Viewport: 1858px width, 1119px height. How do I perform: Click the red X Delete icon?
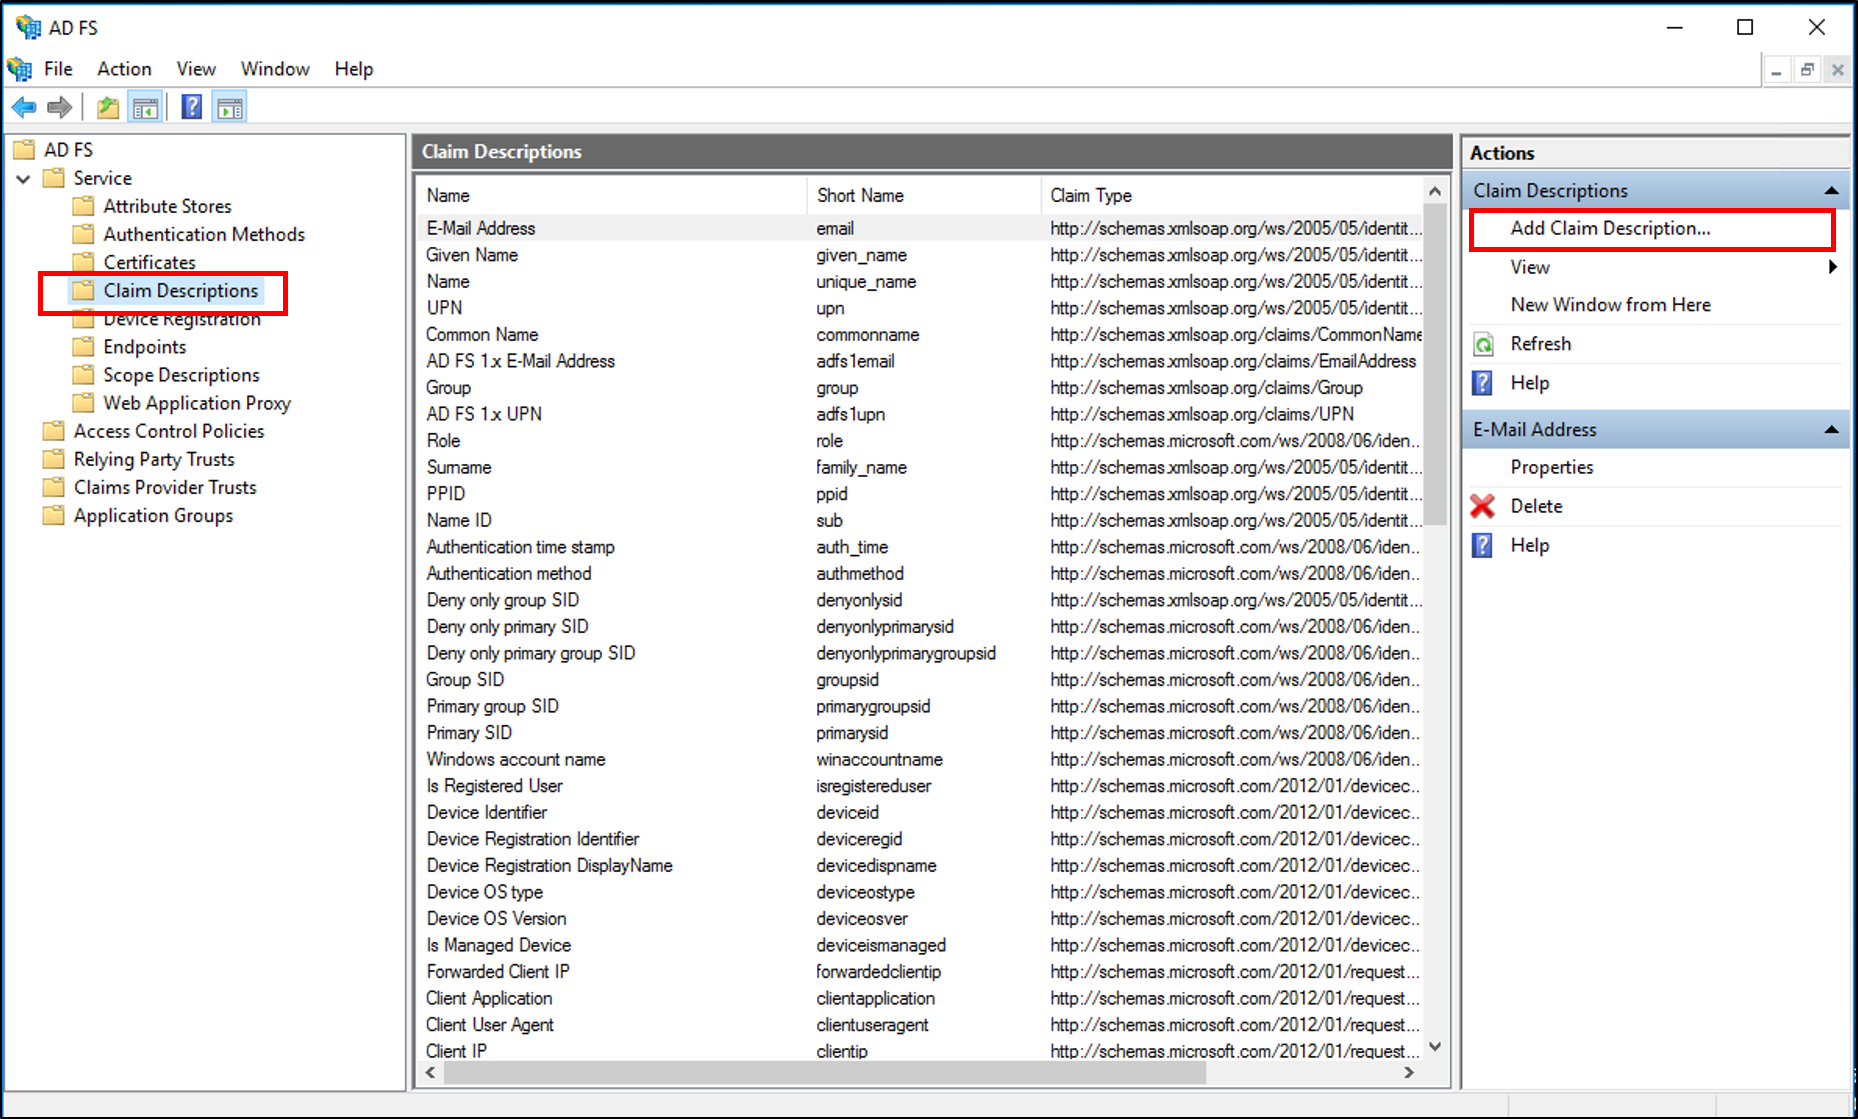click(1483, 506)
